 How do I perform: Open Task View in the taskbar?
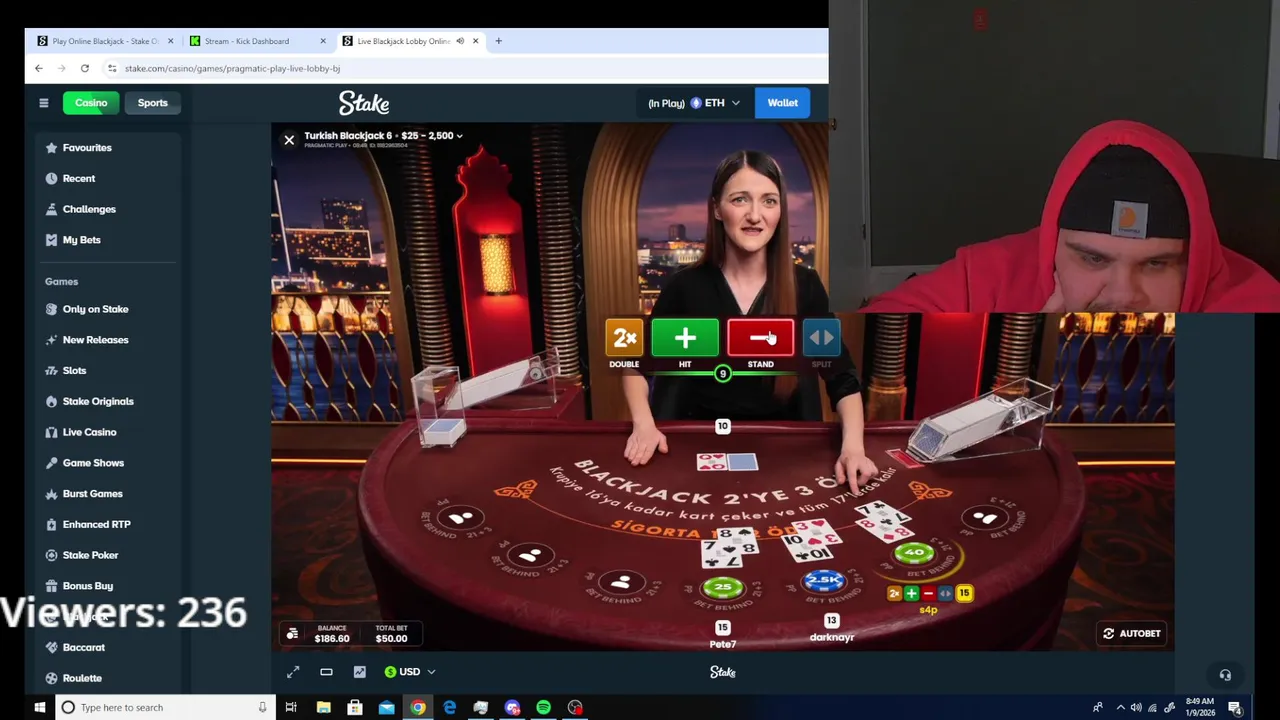[x=291, y=707]
